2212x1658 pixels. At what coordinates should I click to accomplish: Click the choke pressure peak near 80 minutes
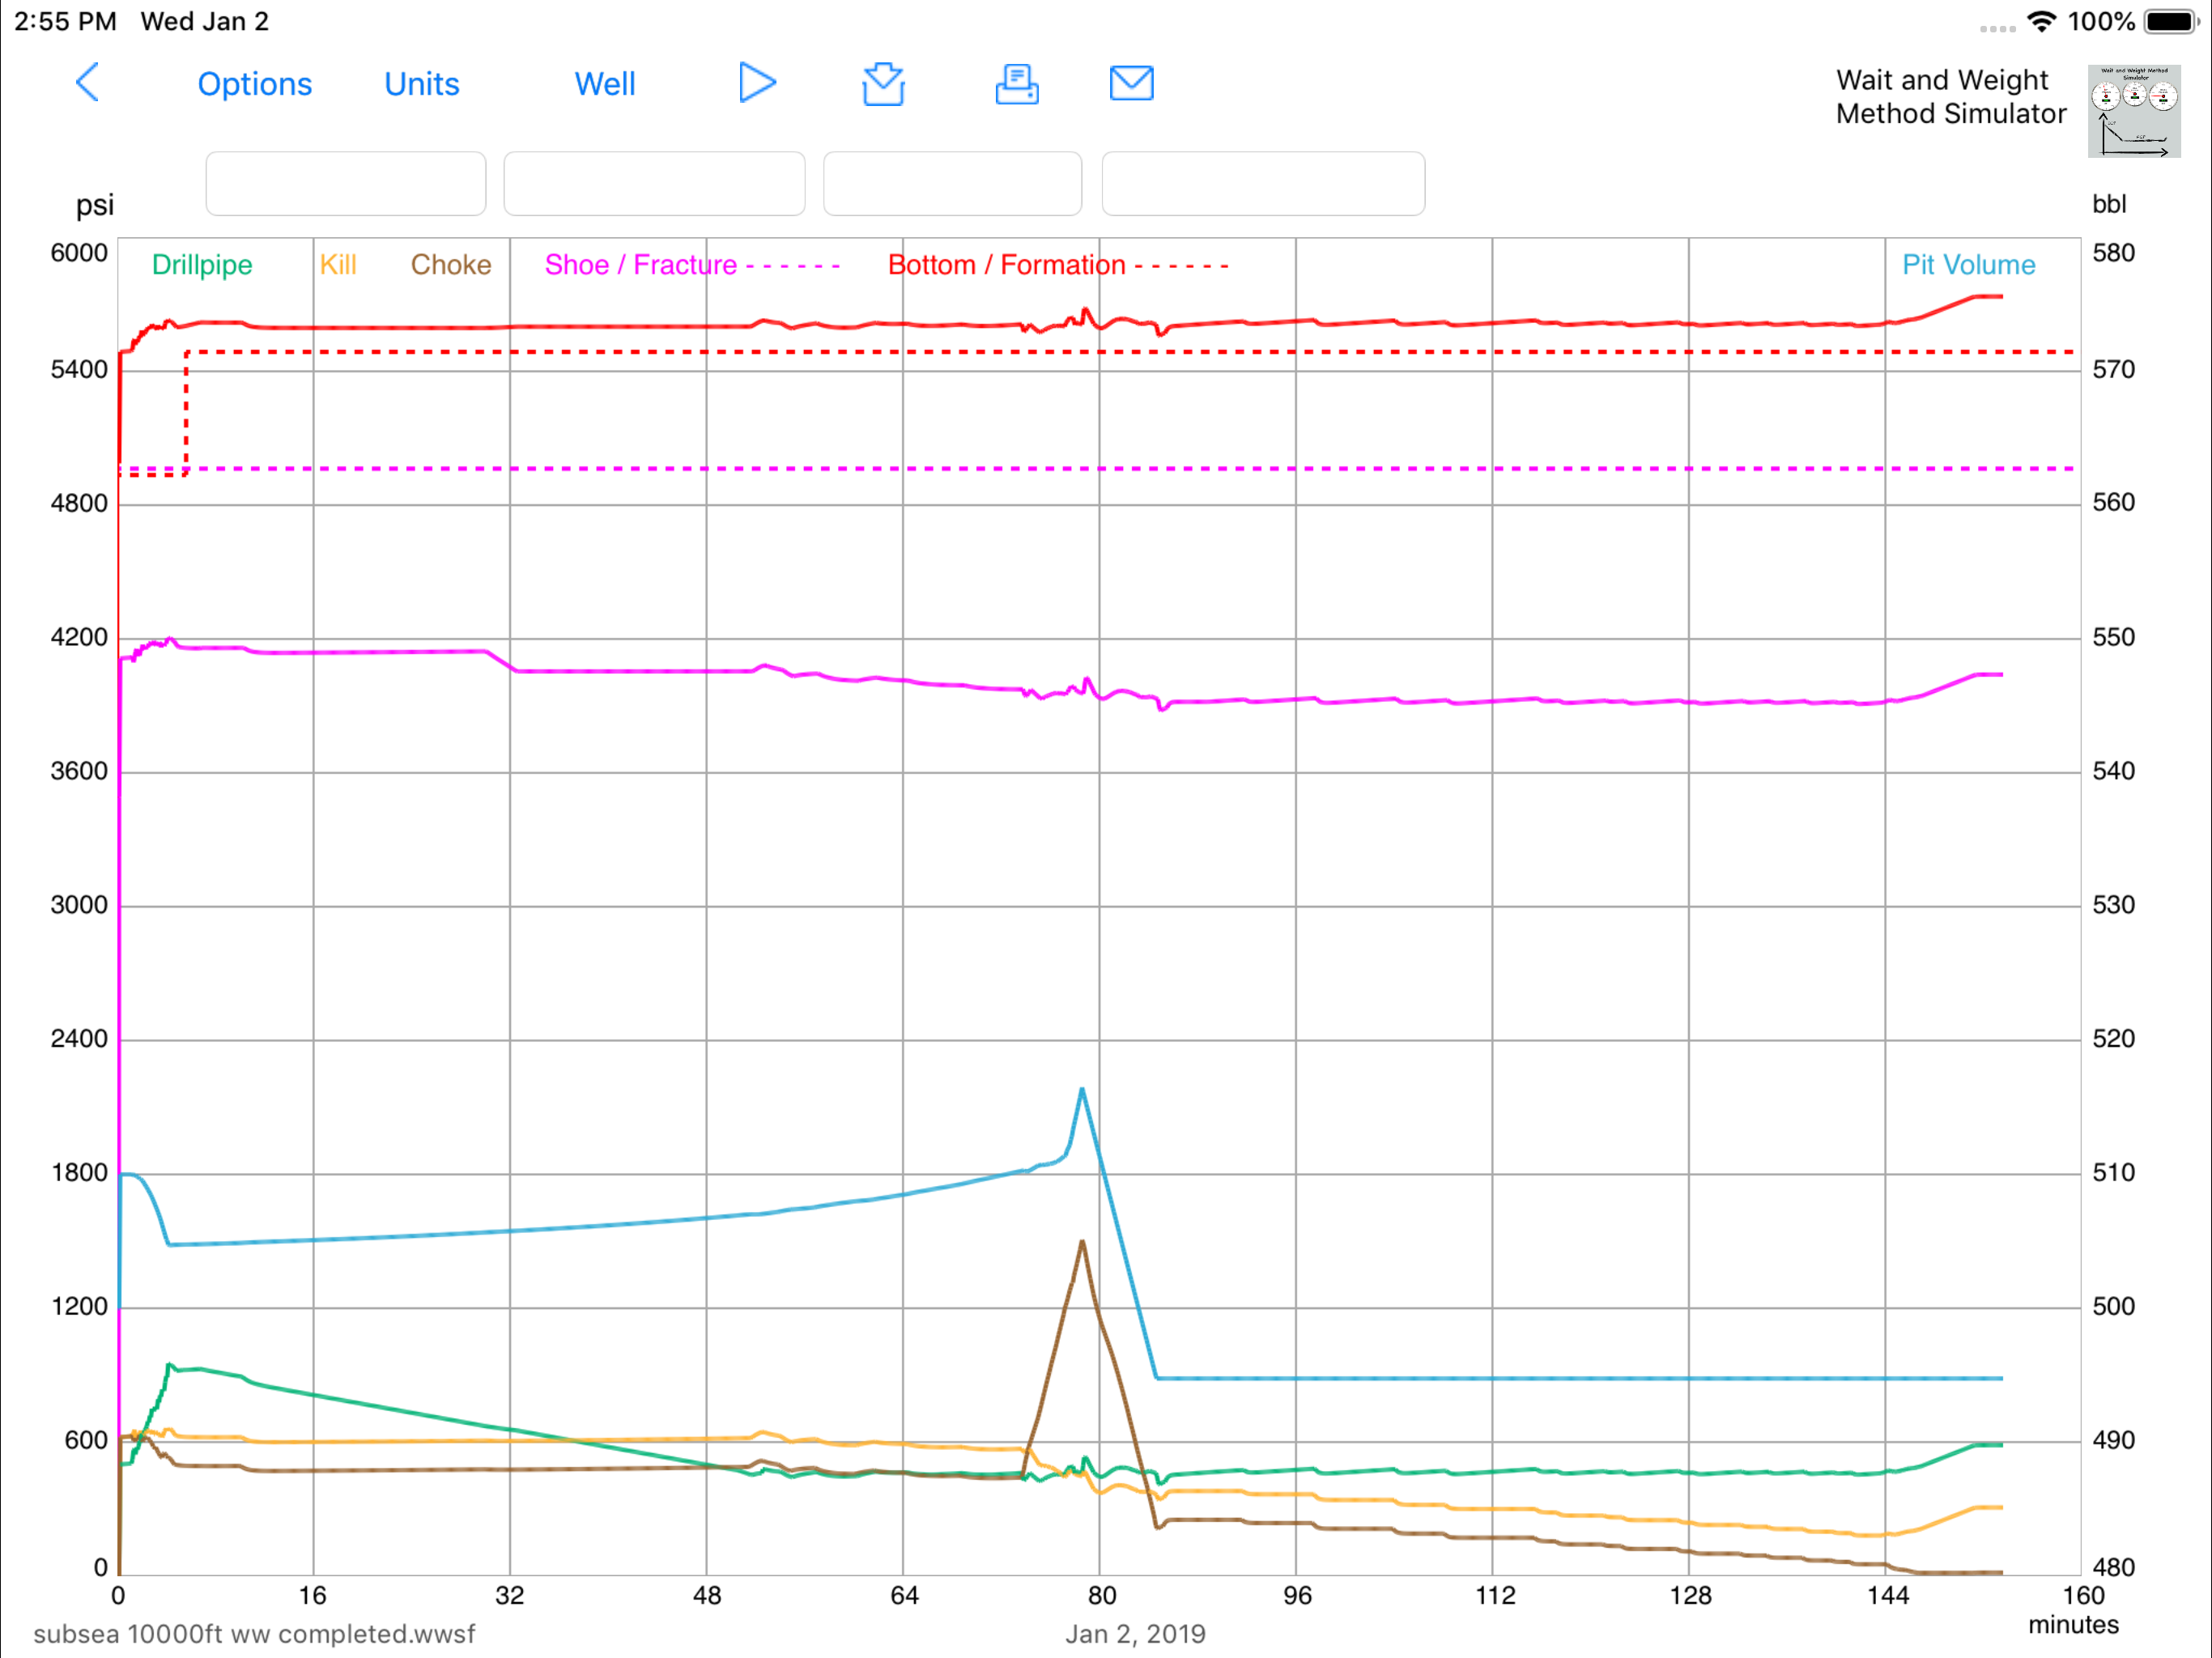[x=1081, y=1243]
